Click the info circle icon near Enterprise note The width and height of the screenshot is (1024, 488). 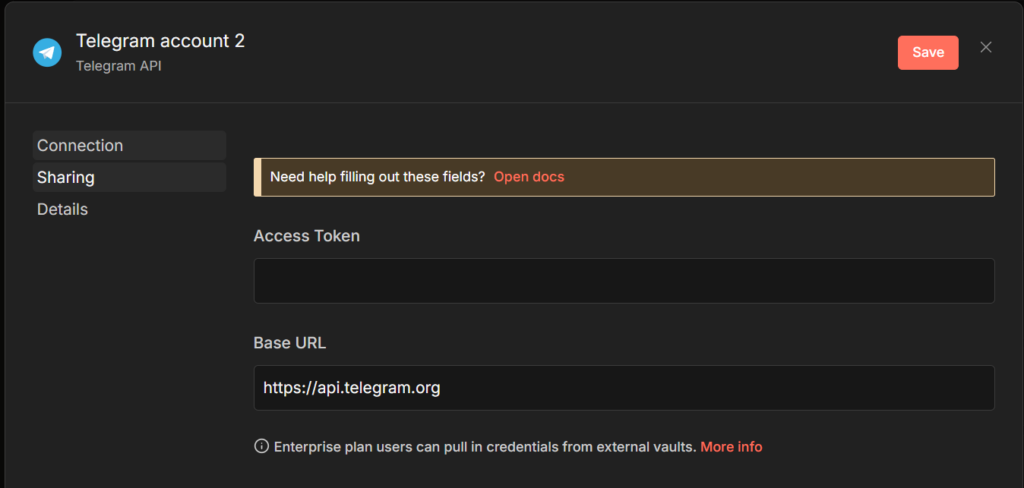(x=262, y=446)
